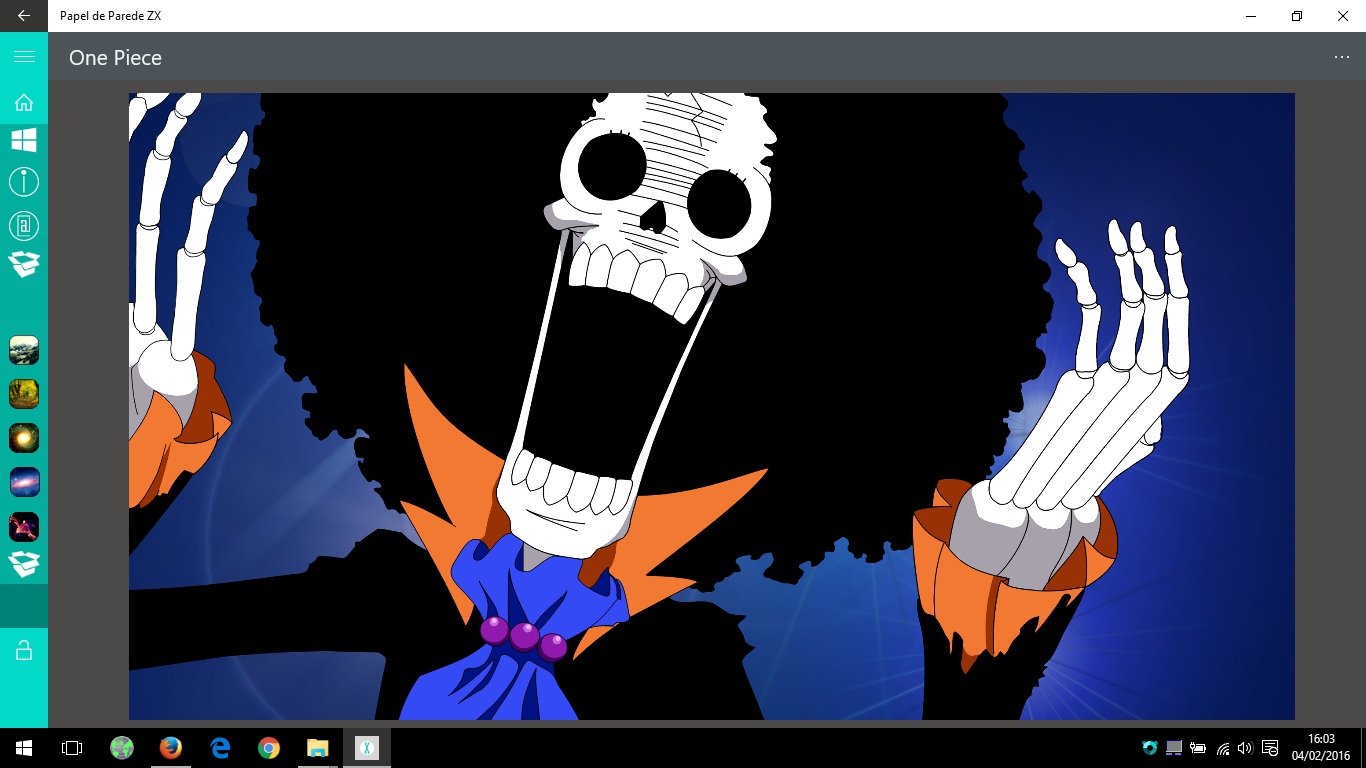Open the Start menu
Viewport: 1366px width, 768px height.
pyautogui.click(x=21, y=747)
